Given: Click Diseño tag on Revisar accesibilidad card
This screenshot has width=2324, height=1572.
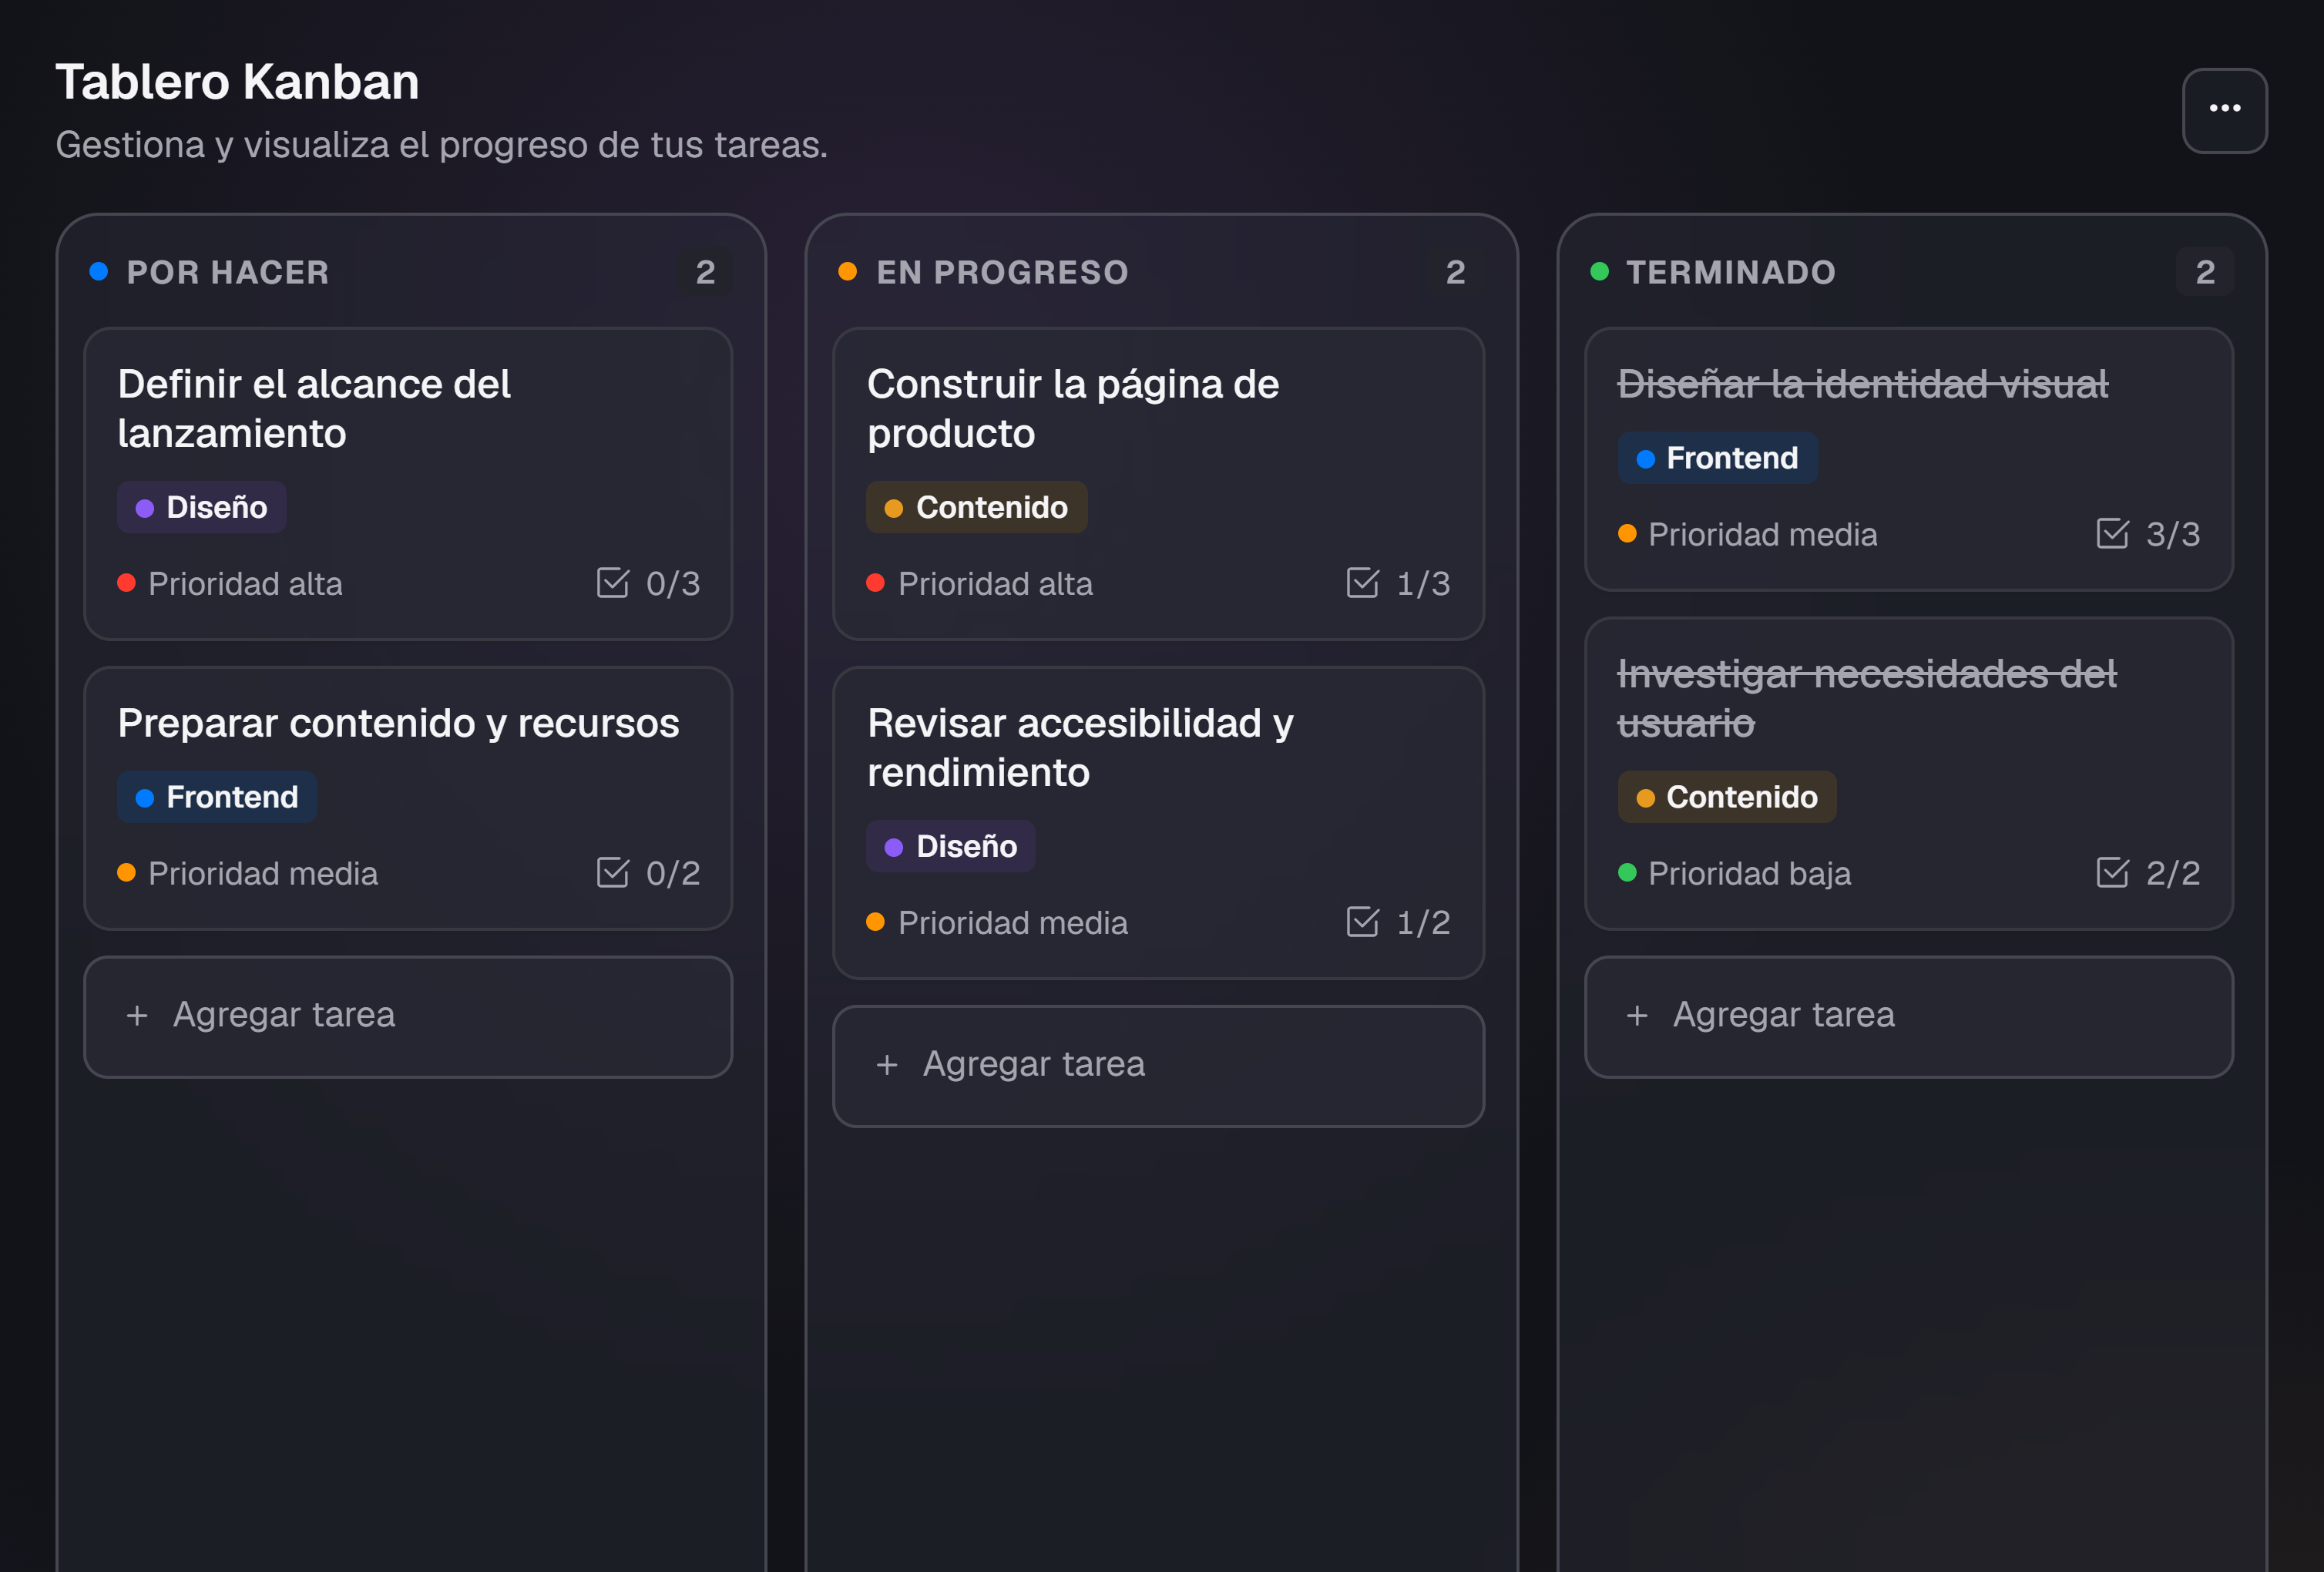Looking at the screenshot, I should point(950,846).
